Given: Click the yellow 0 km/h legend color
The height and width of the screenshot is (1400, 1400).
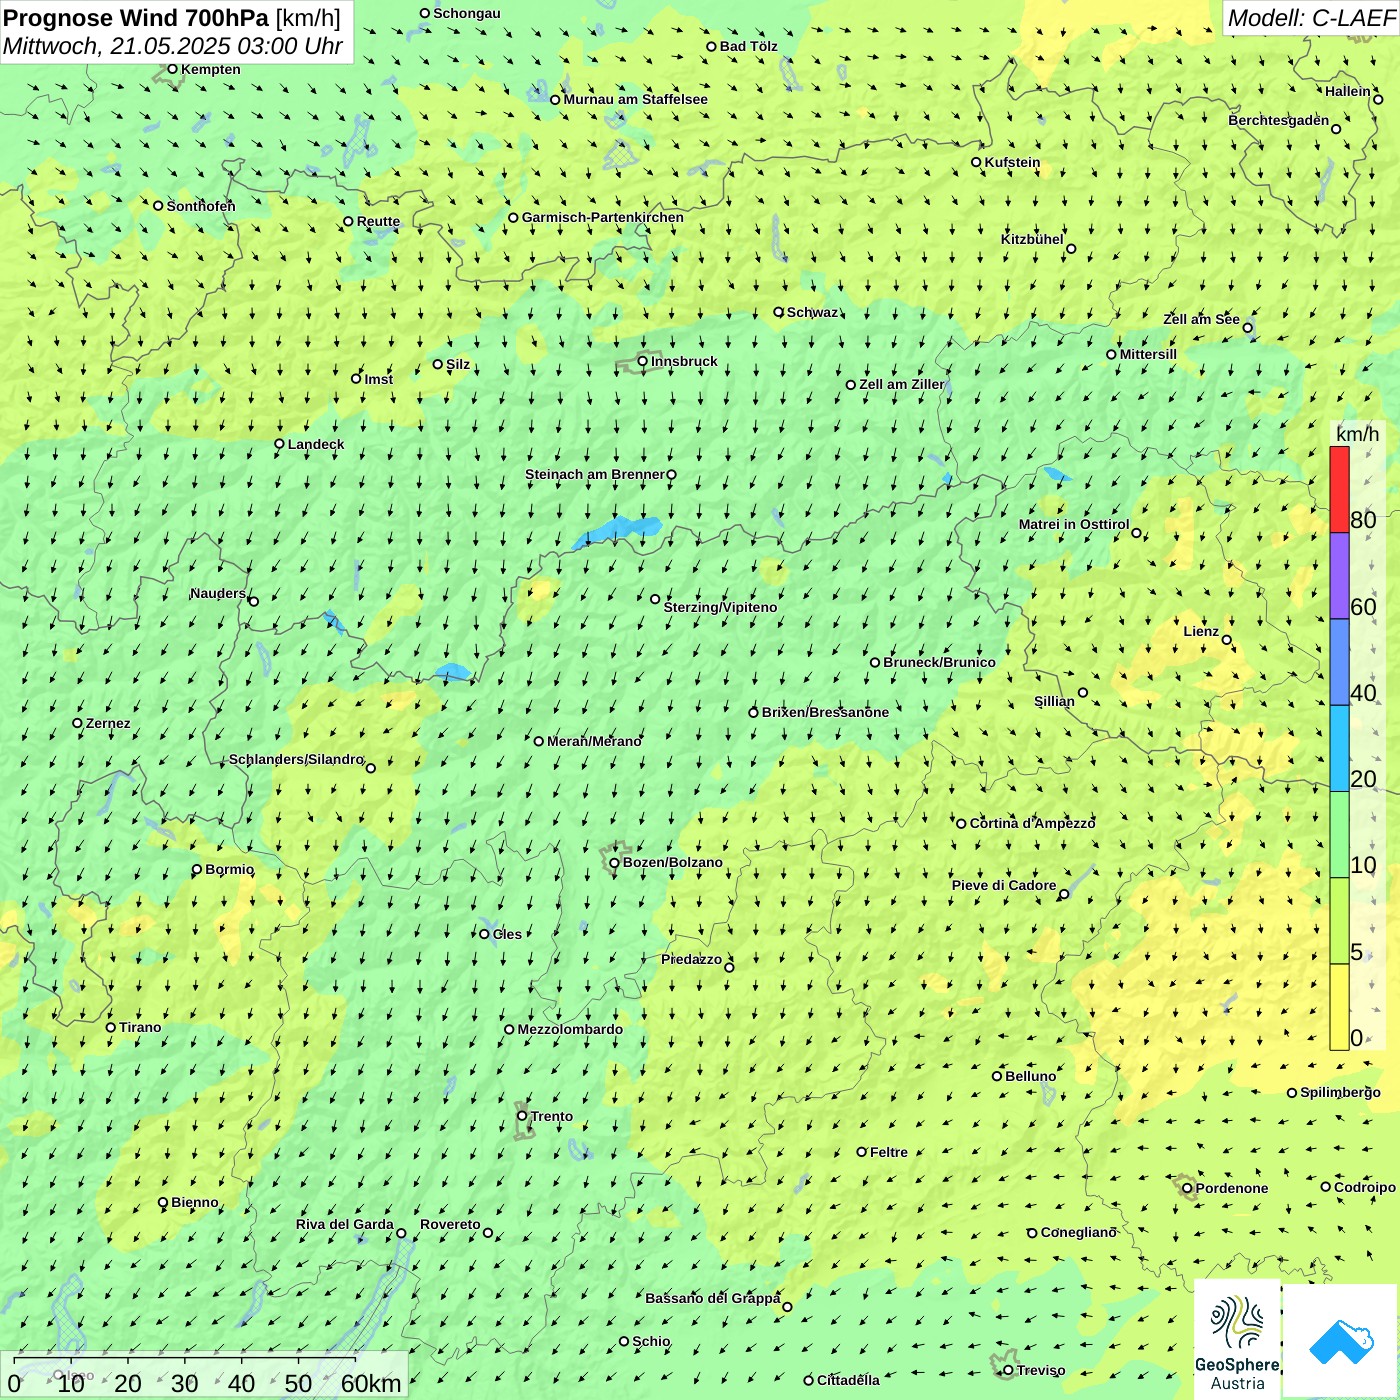Looking at the screenshot, I should (x=1339, y=1007).
